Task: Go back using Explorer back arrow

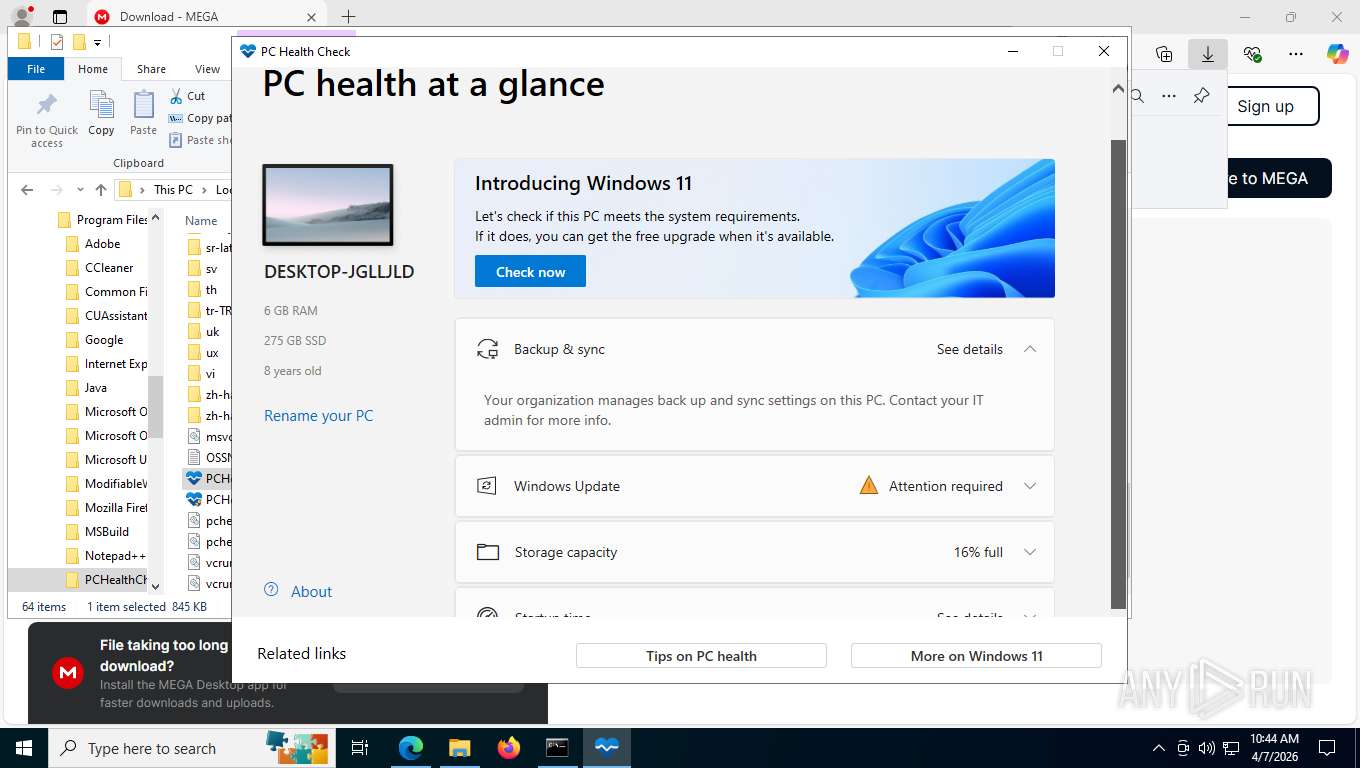Action: coord(27,190)
